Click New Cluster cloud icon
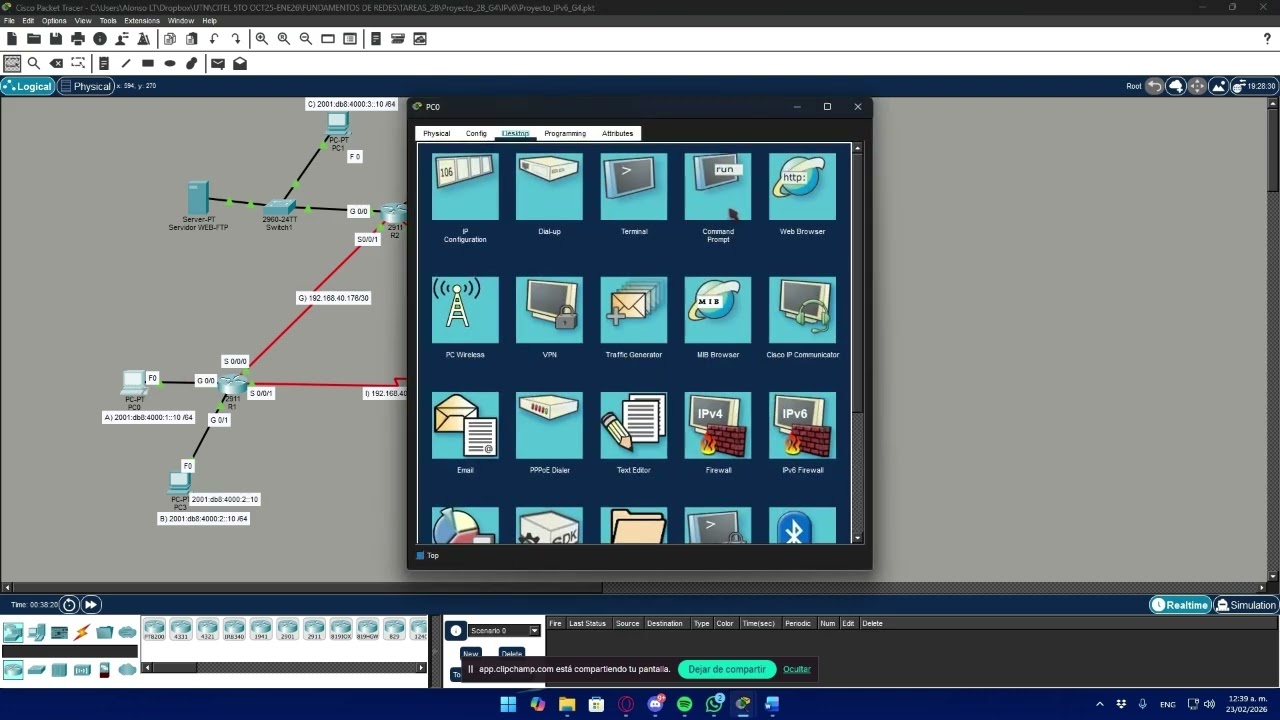Viewport: 1280px width, 720px height. click(1176, 86)
